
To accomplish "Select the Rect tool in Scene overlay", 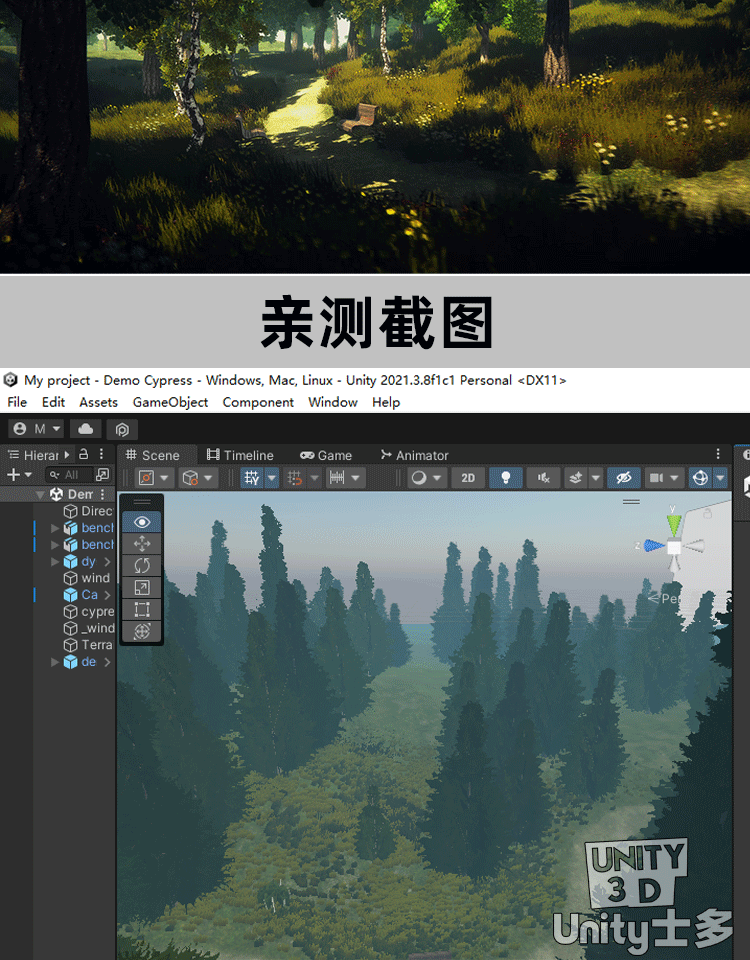I will point(141,609).
